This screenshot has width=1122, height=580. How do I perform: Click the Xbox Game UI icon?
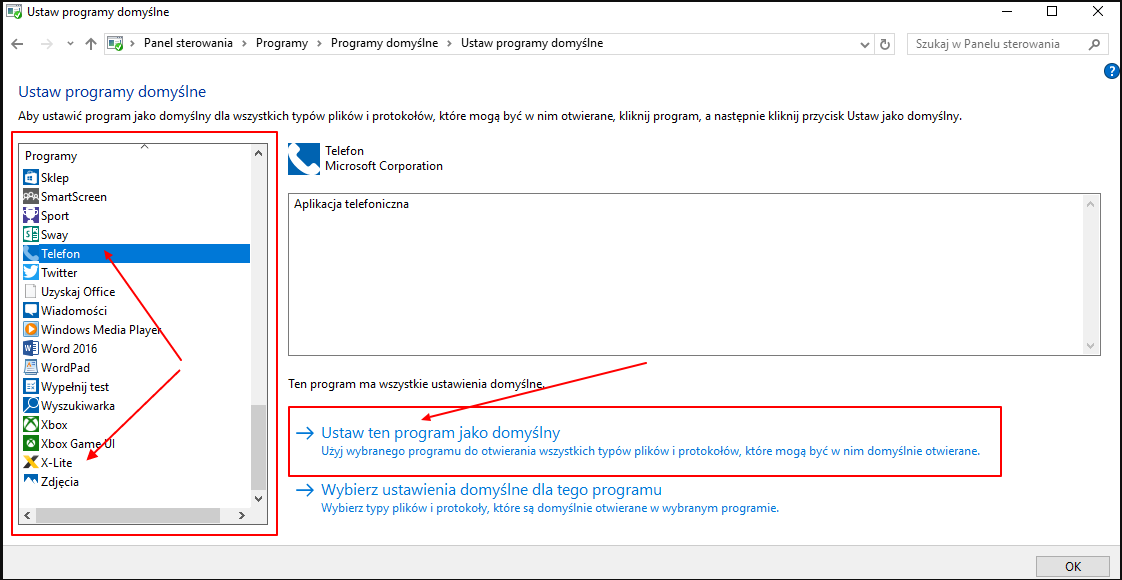point(31,443)
